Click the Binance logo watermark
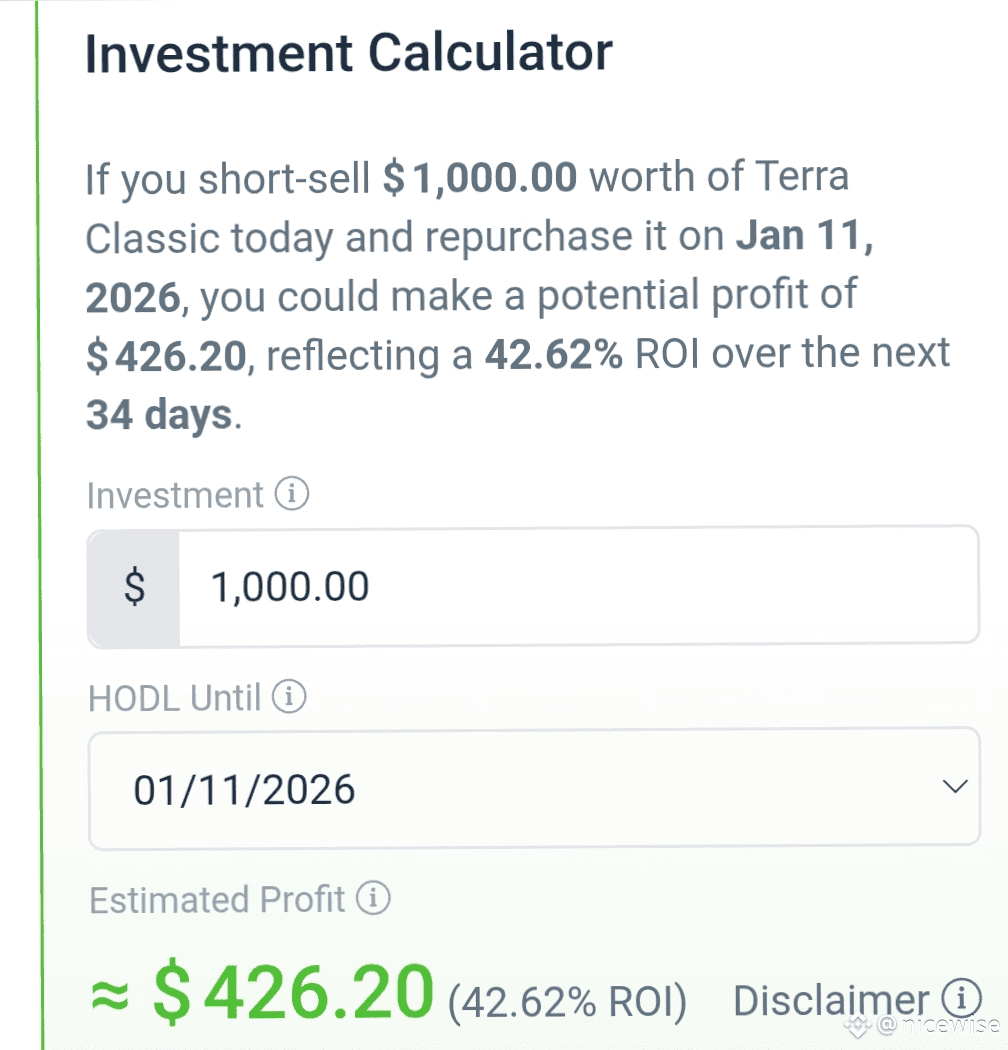Screen dimensions: 1008x1050 [857, 1024]
